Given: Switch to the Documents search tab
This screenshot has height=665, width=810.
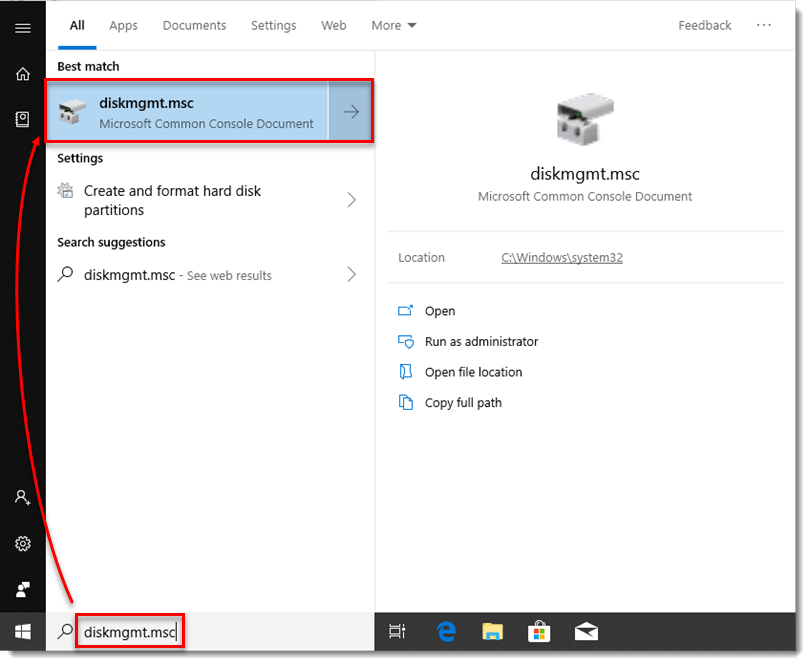Looking at the screenshot, I should [x=194, y=25].
